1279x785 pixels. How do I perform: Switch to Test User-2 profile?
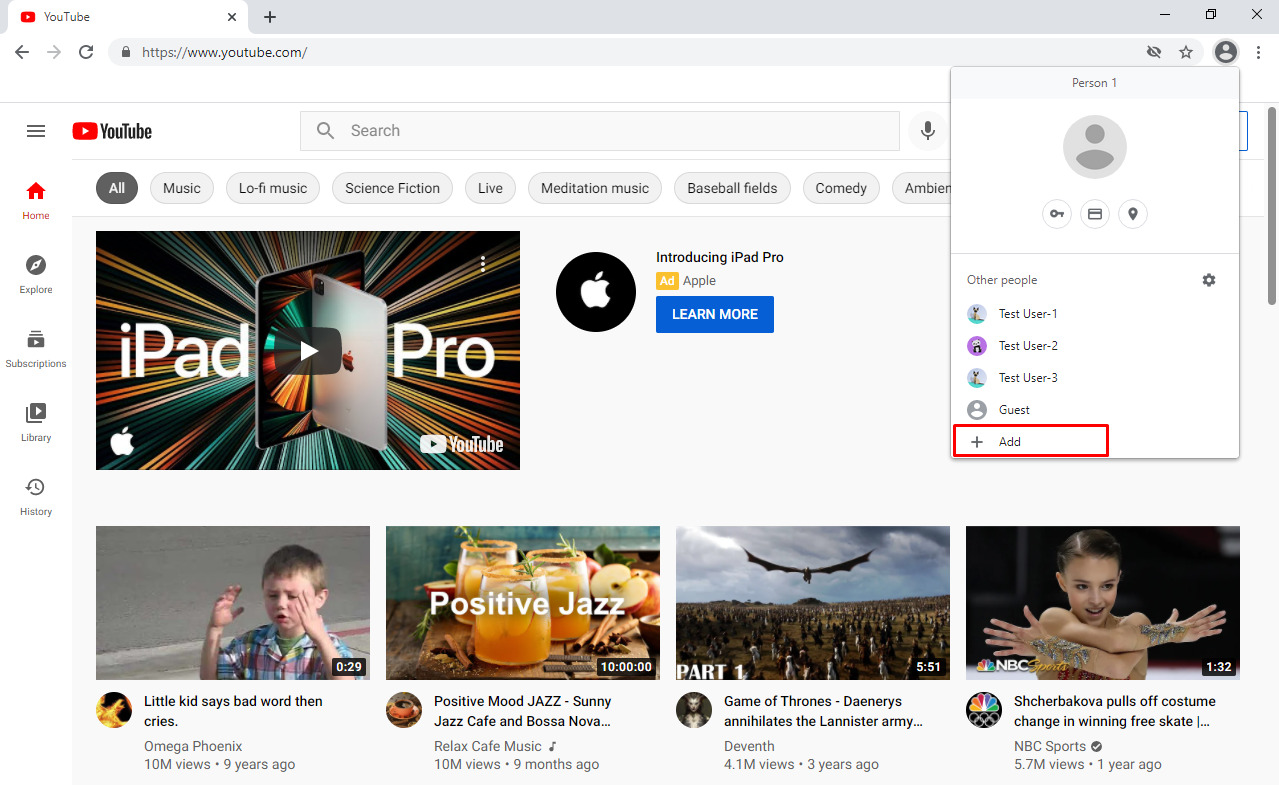[x=1095, y=346]
